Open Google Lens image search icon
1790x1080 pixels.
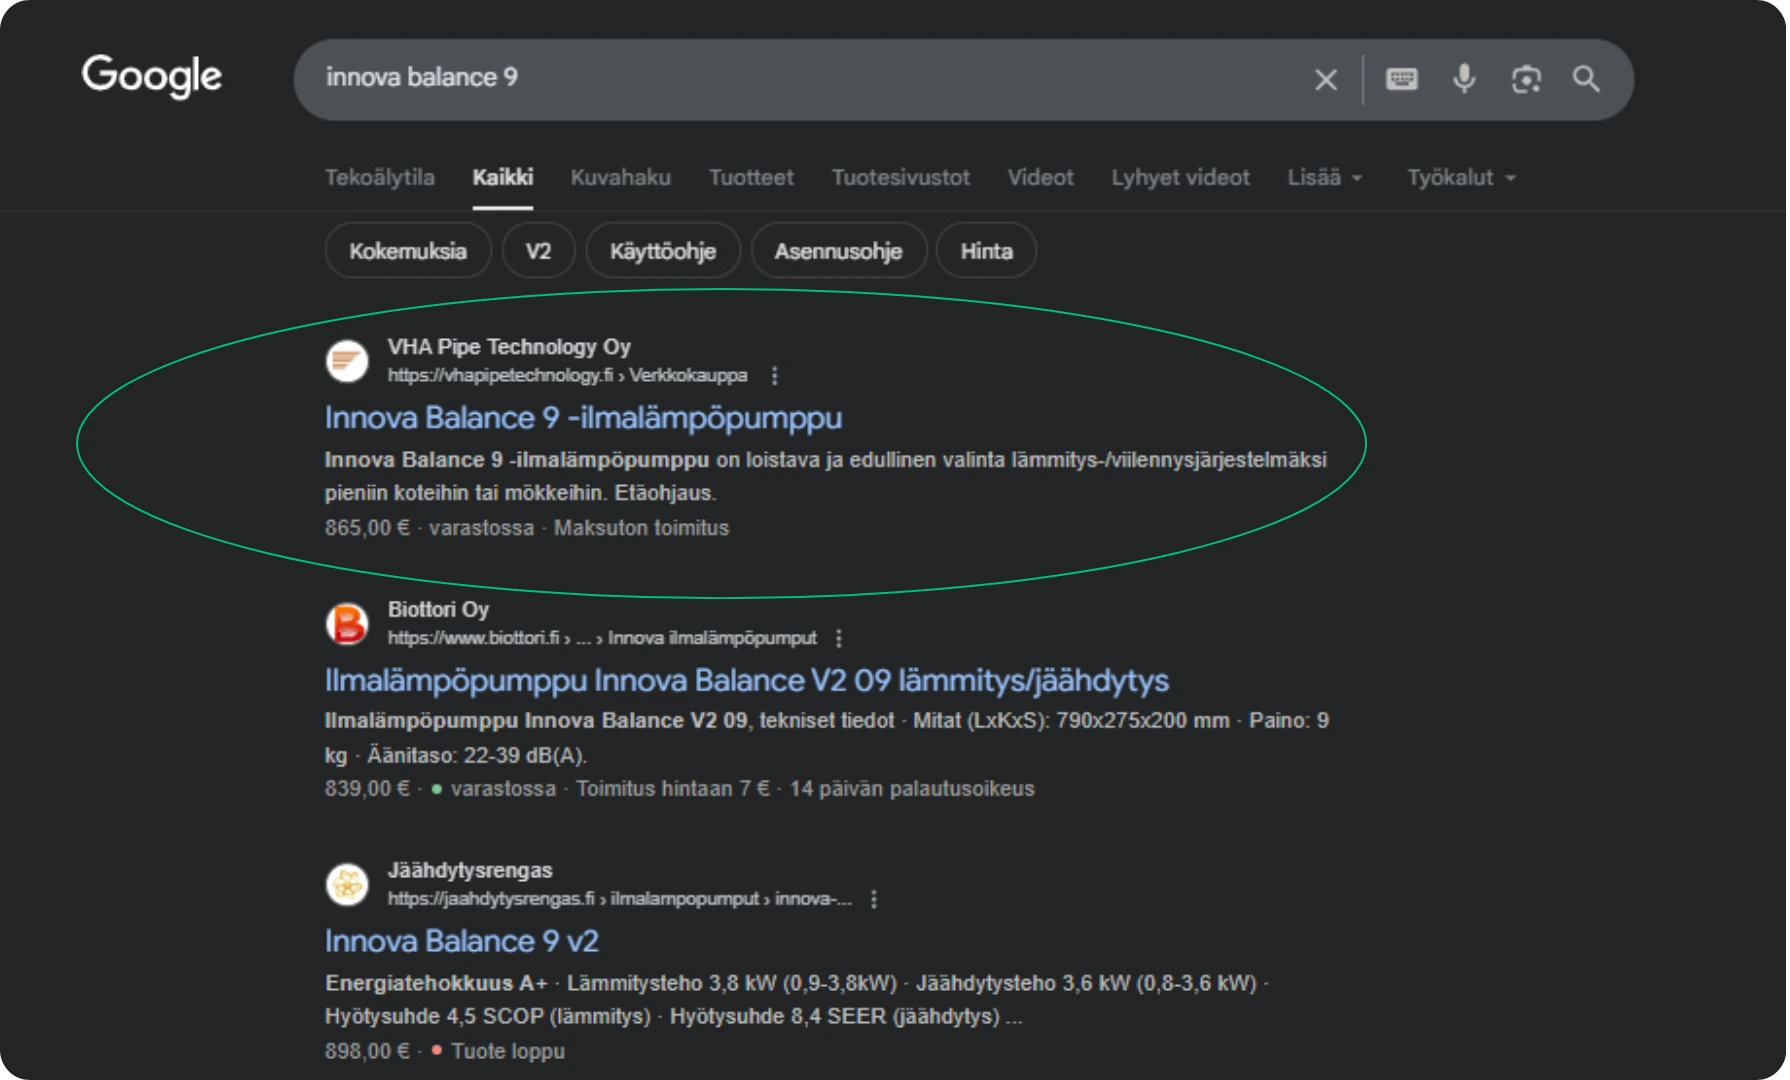click(1526, 79)
